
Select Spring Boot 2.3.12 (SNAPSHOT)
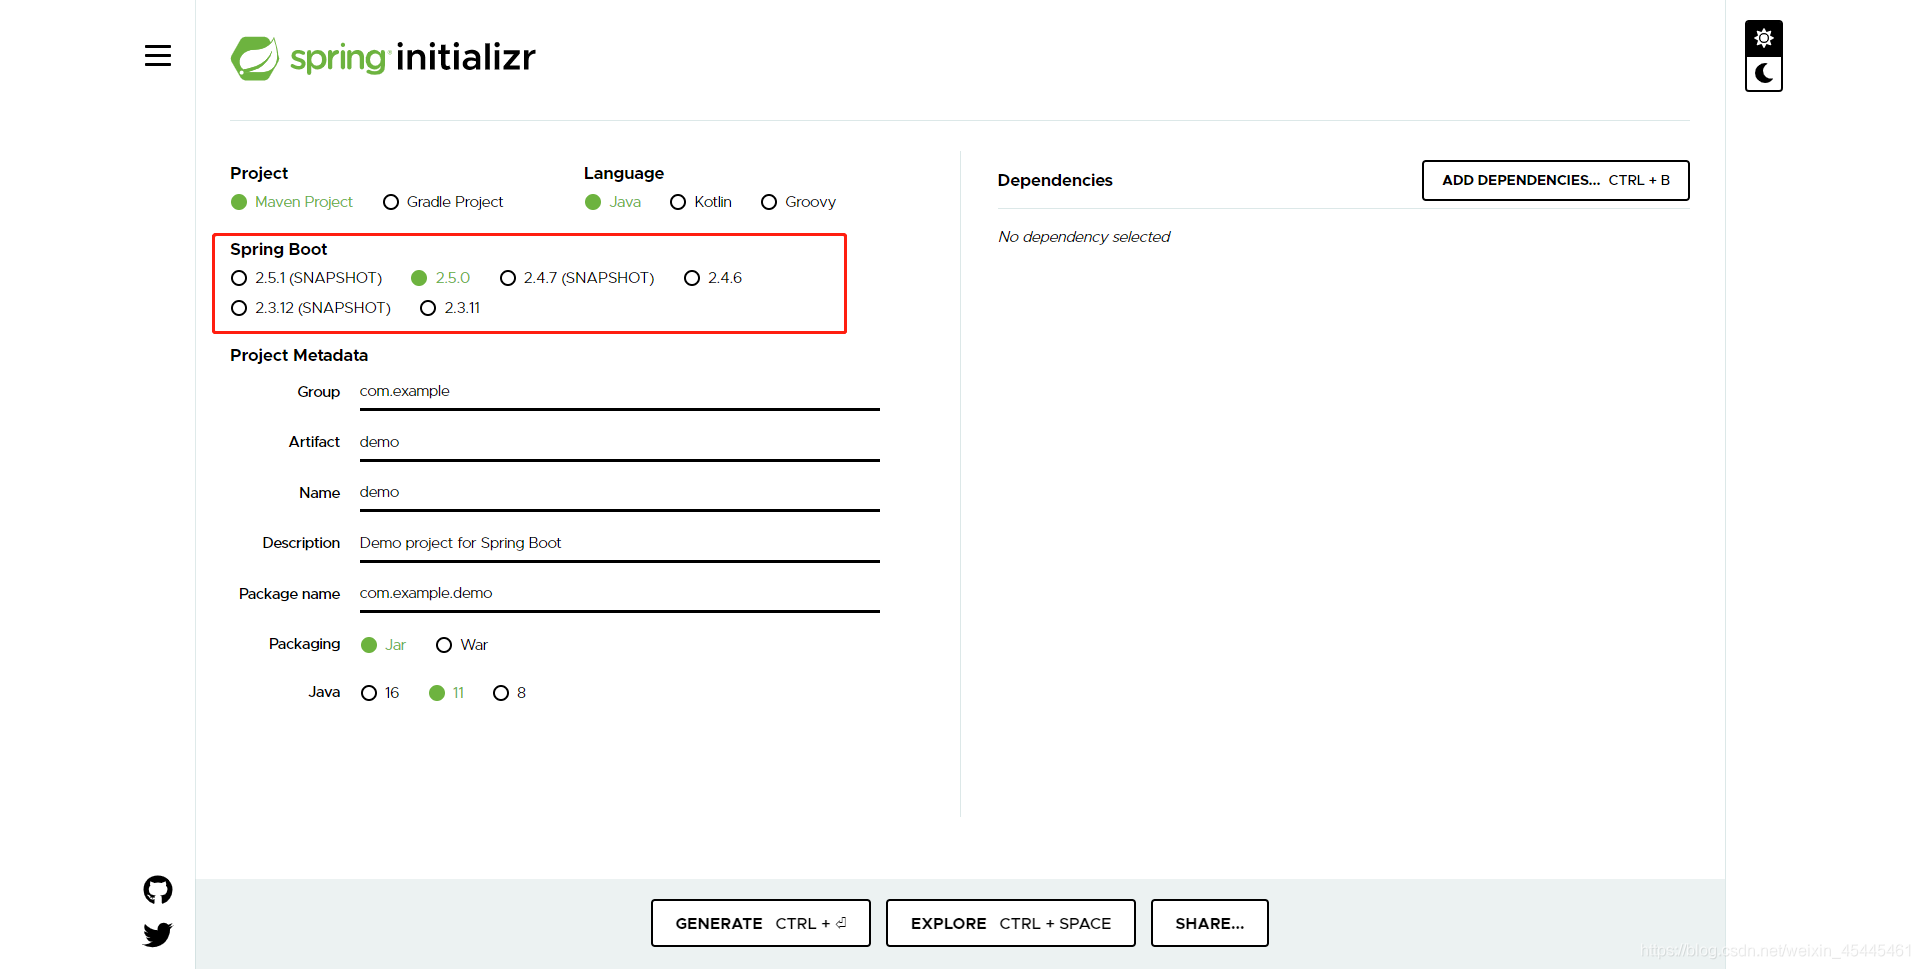click(x=311, y=308)
